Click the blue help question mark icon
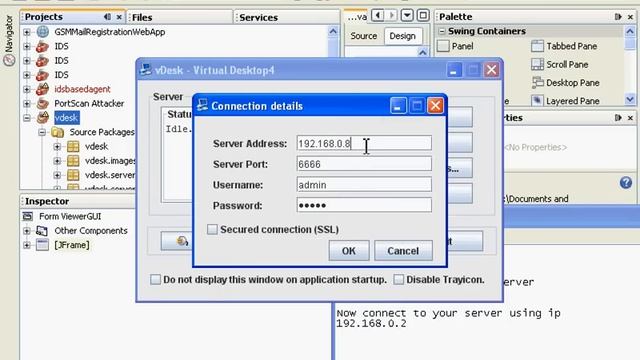Screen dimensions: 640x360 (x=626, y=182)
